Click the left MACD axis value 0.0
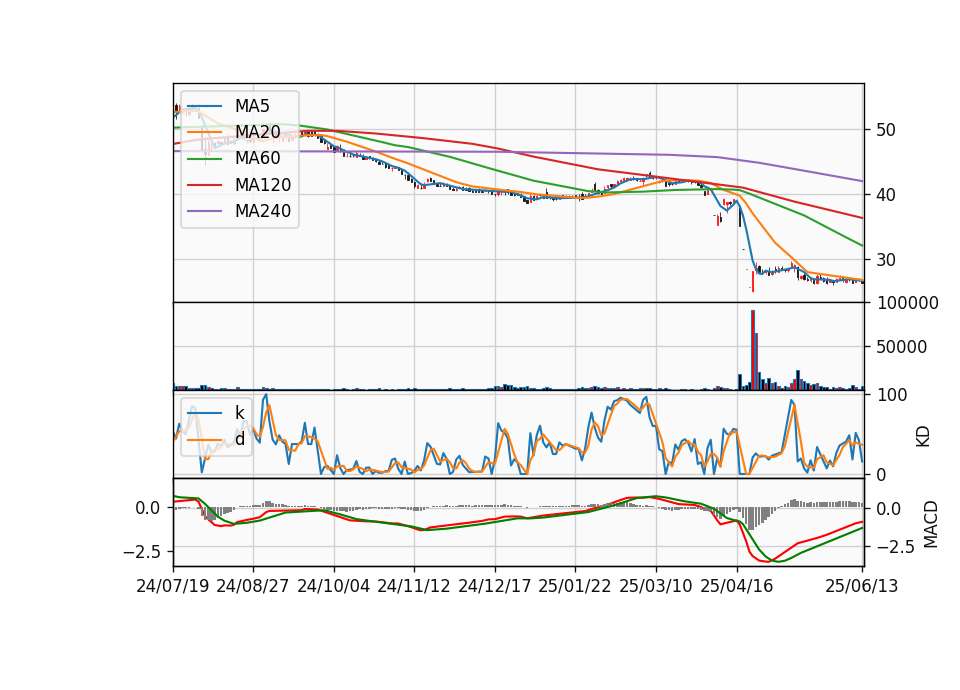Screen dimensions: 960x690 pyautogui.click(x=148, y=508)
